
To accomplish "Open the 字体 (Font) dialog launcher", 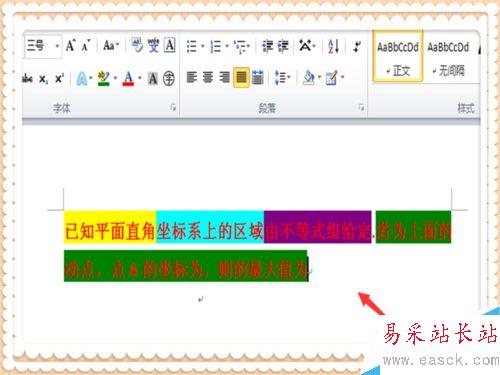I will tap(173, 107).
